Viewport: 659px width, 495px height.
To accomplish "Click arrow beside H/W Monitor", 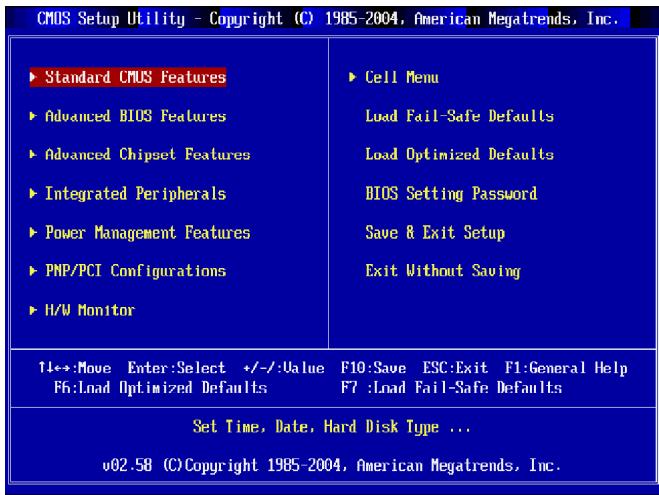I will [33, 310].
